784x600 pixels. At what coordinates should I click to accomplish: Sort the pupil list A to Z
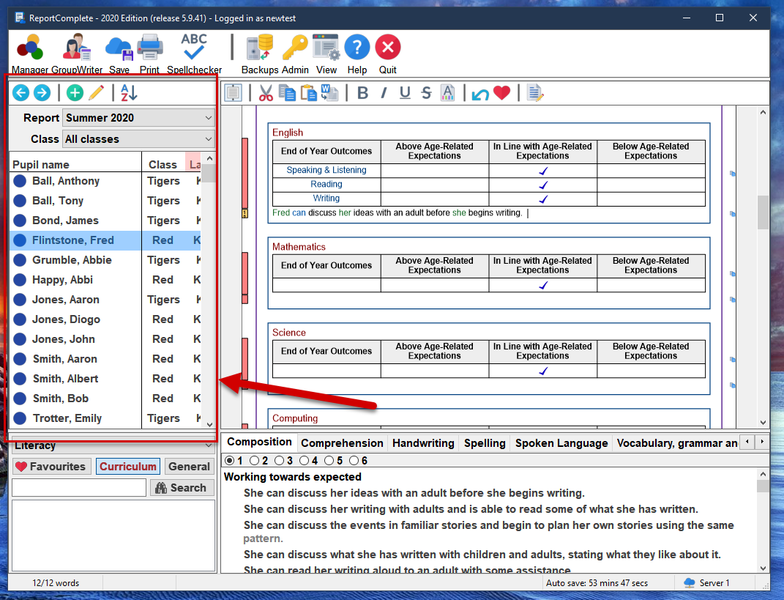[129, 92]
